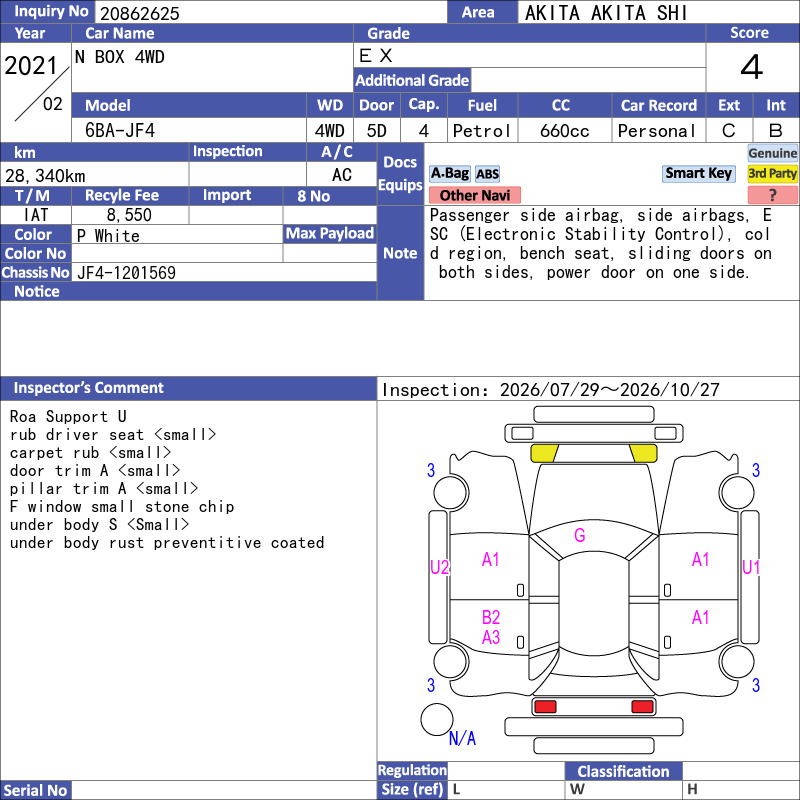
Task: Click the Inspector's Comment header
Action: [x=189, y=388]
